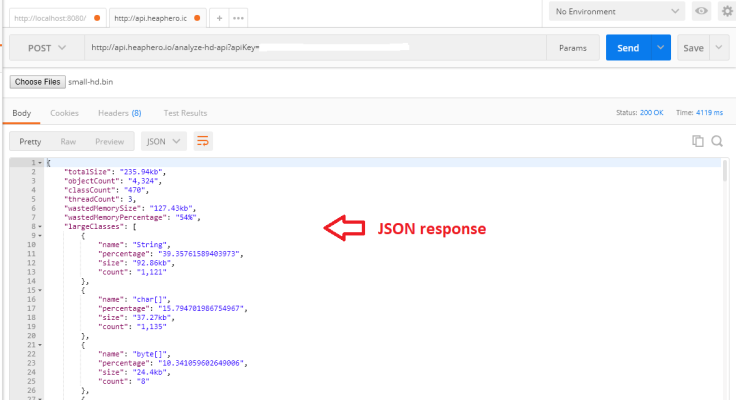Collapse the object fold arrow at line 9
Screen dimensions: 736x400
[x=40, y=236]
